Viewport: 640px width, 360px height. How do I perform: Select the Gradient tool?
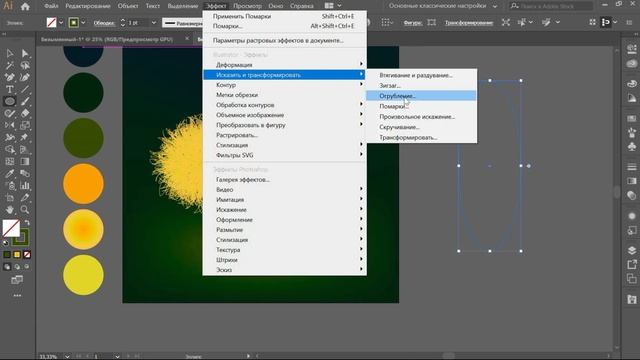click(25, 161)
